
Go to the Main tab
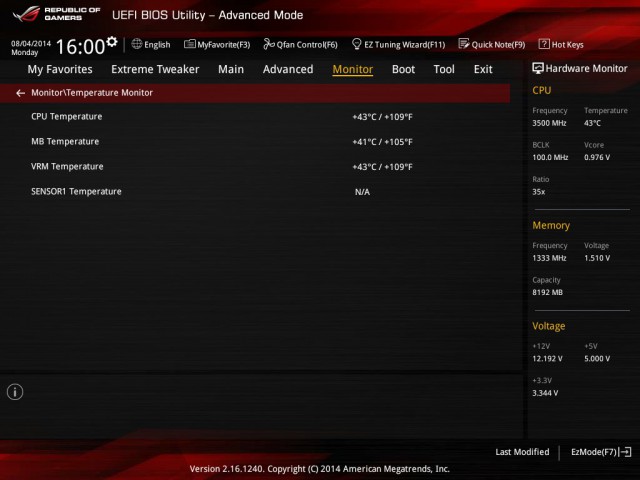[231, 69]
